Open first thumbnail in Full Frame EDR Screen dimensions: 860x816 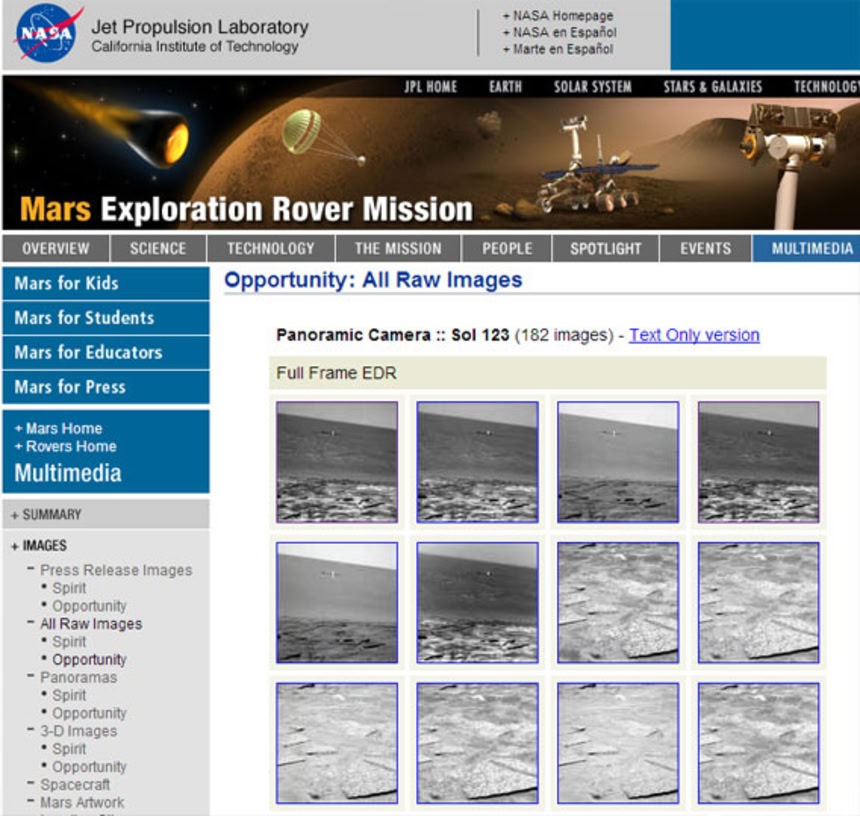click(337, 462)
